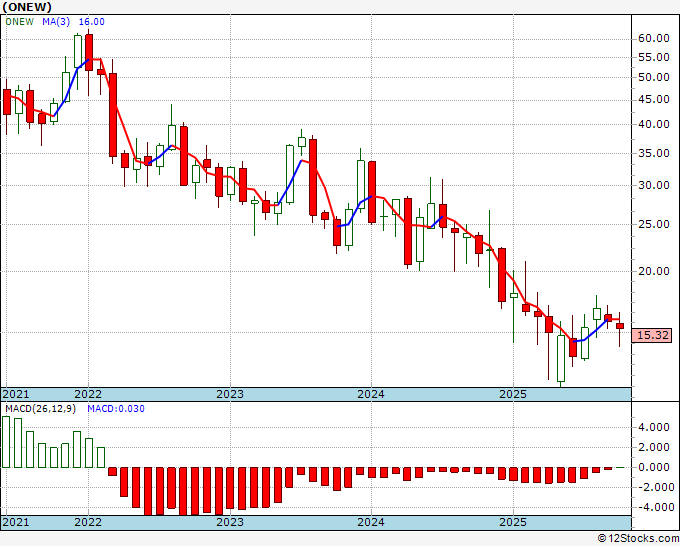Click the 2.000 MACD axis label

(x=654, y=448)
